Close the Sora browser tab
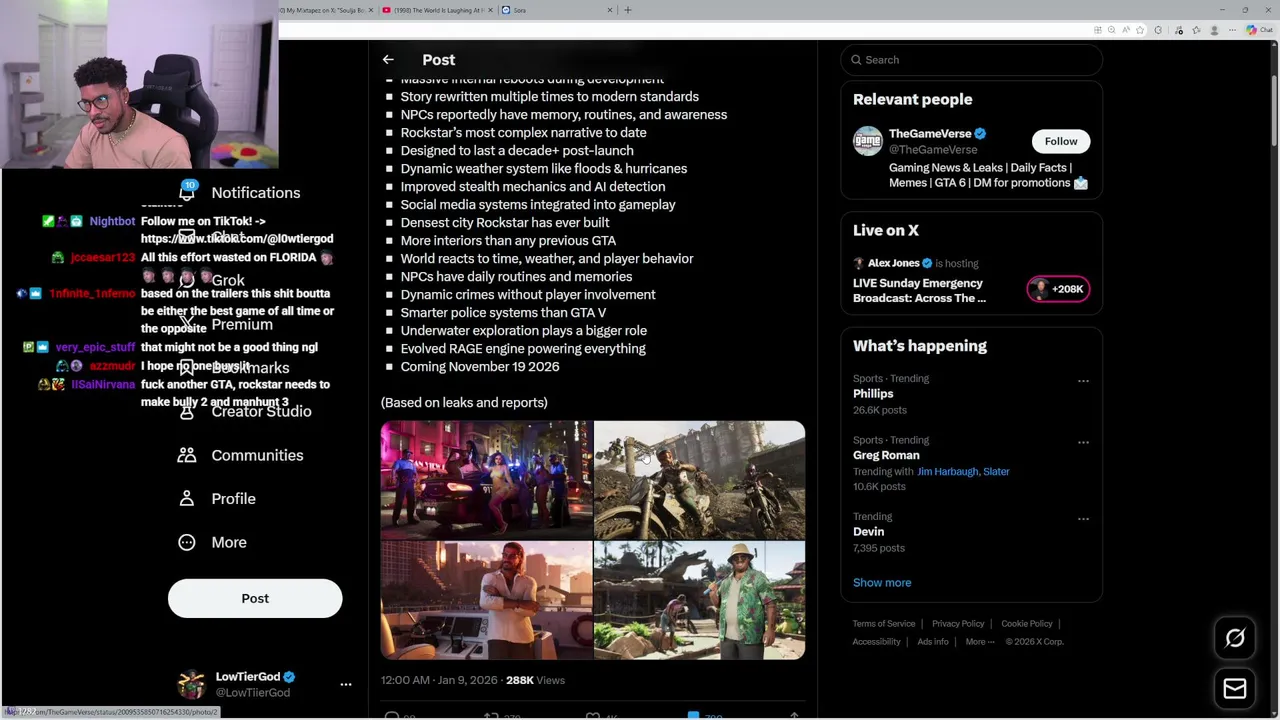The image size is (1280, 720). point(609,10)
